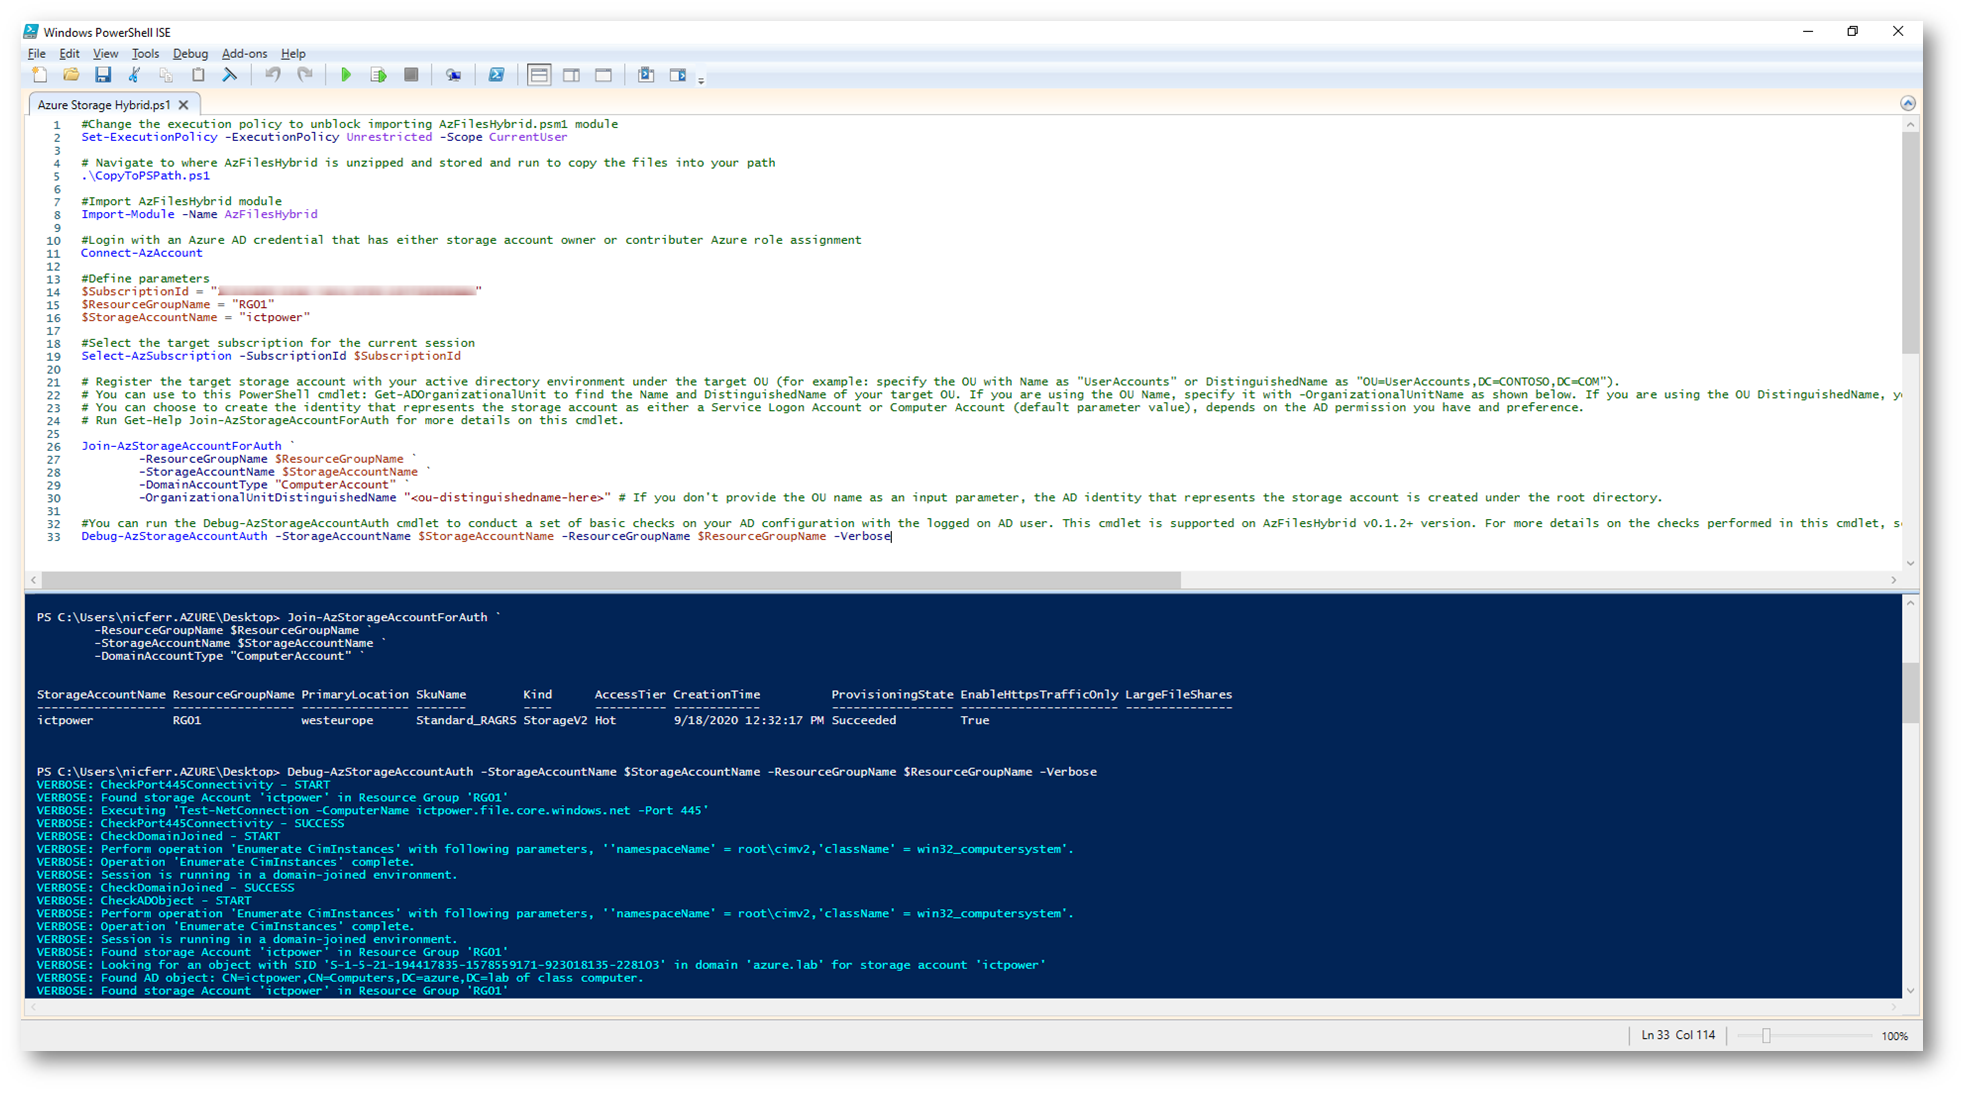Viewport: 1965px width, 1093px height.
Task: Click 100% zoom value in status bar
Action: coord(1894,1036)
